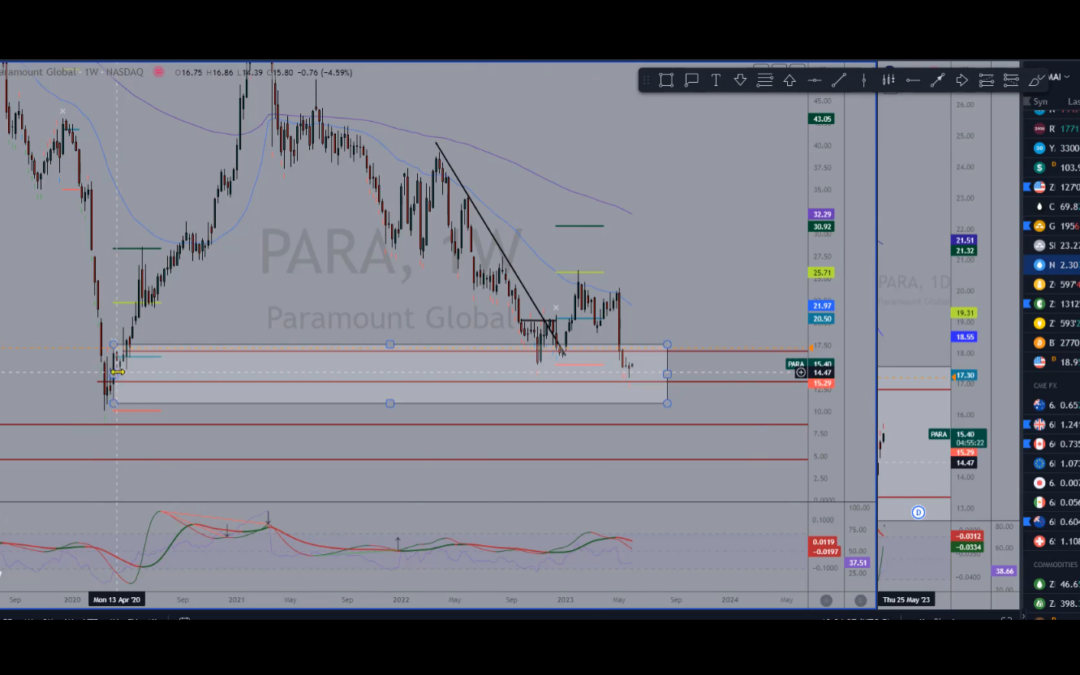
Task: Toggle flag on Z 1312 watchlist row
Action: click(1027, 304)
